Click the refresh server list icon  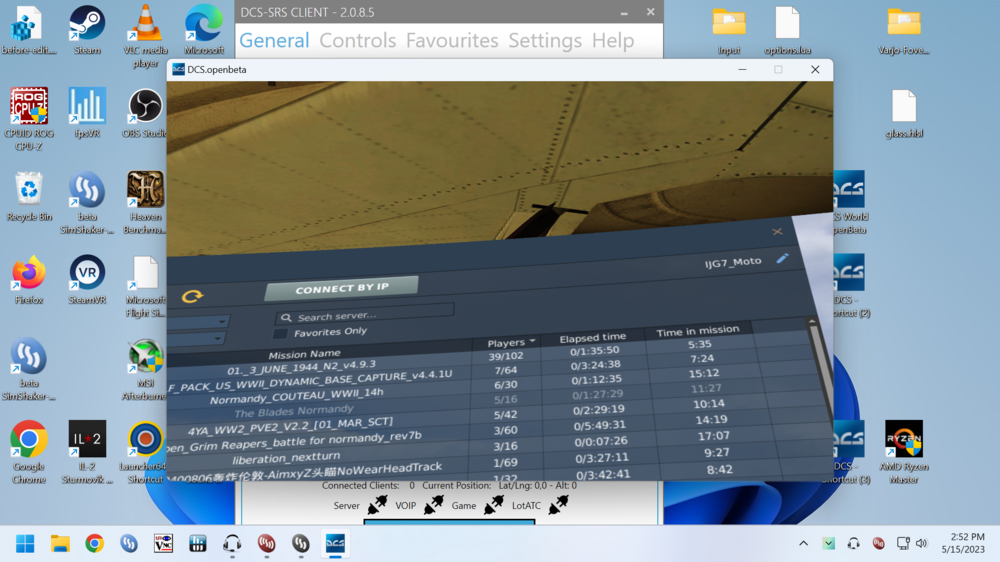192,296
